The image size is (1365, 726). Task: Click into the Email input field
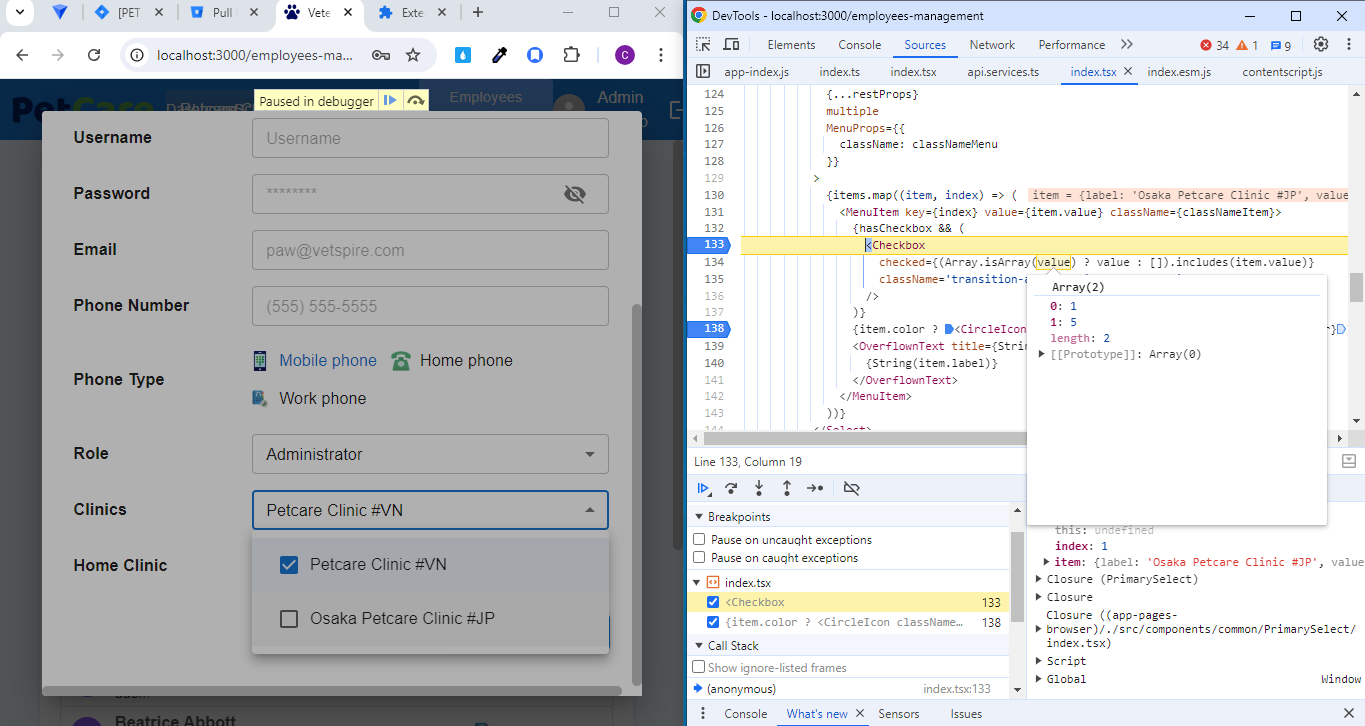point(430,250)
